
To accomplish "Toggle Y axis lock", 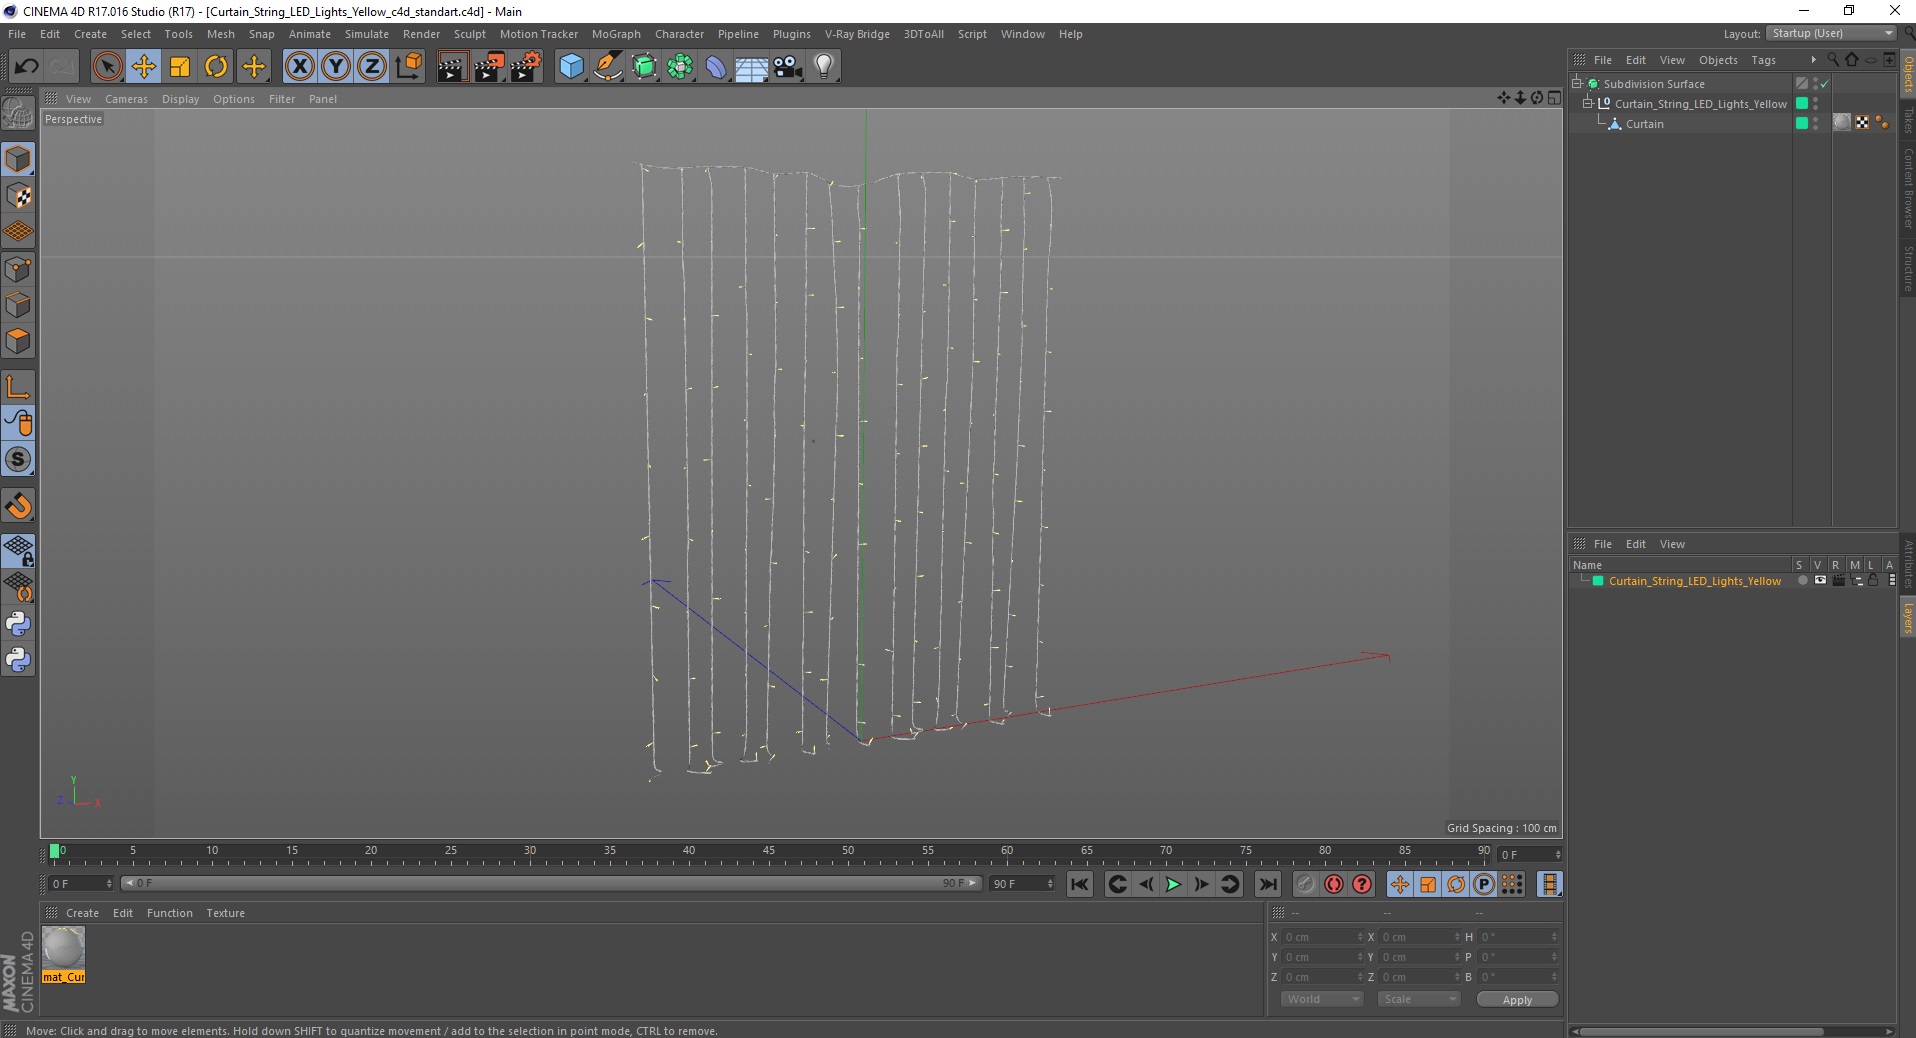I will [x=336, y=67].
